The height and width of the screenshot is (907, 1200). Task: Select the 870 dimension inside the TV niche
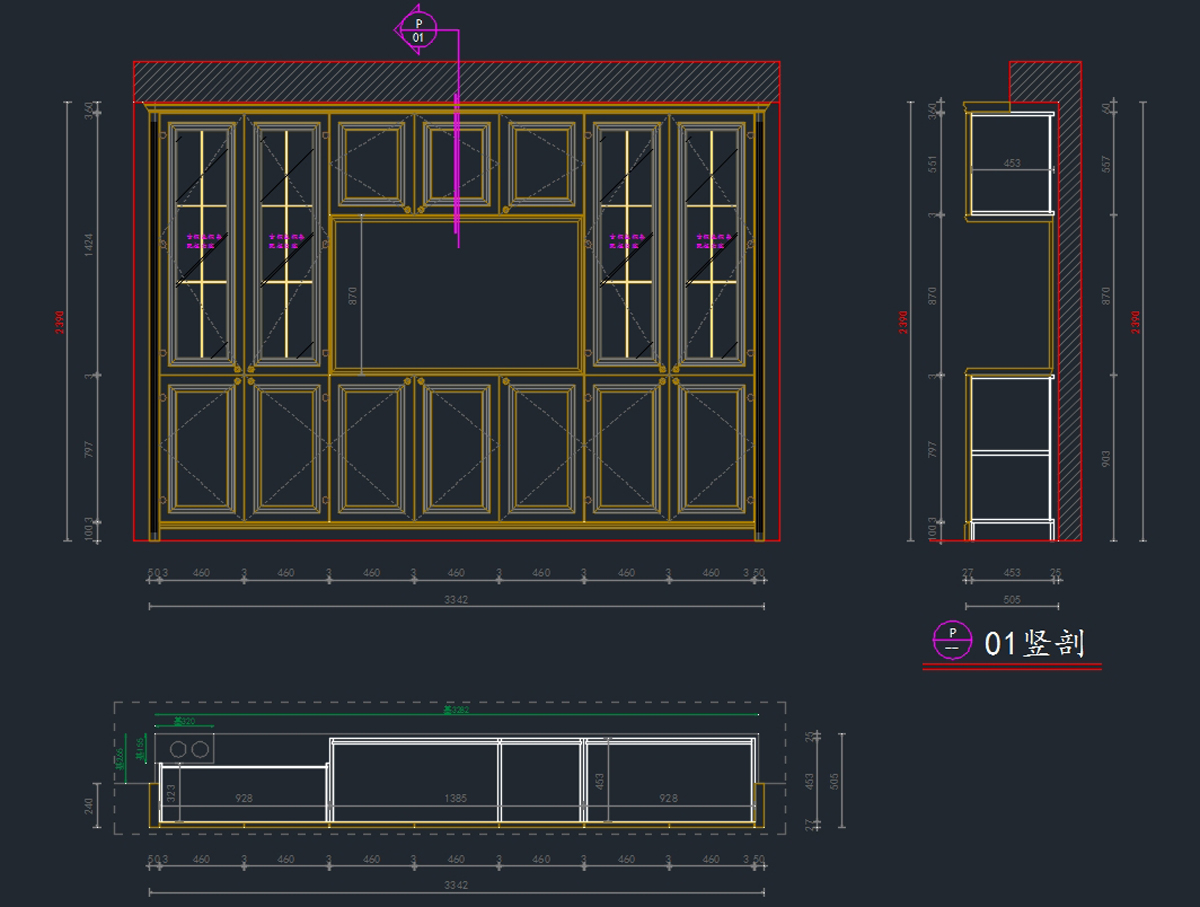pos(352,295)
